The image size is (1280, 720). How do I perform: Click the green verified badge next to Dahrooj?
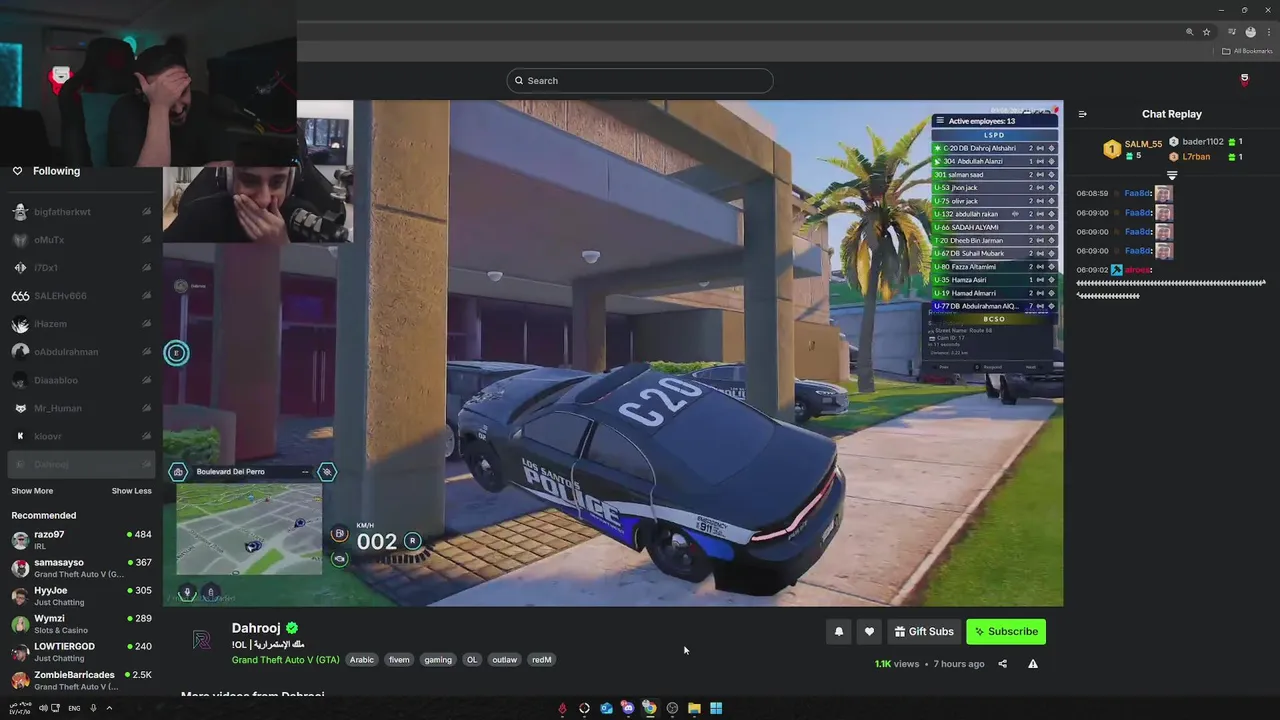[x=292, y=628]
